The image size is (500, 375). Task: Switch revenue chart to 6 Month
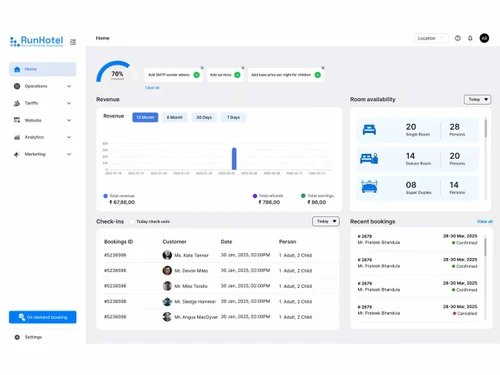175,117
